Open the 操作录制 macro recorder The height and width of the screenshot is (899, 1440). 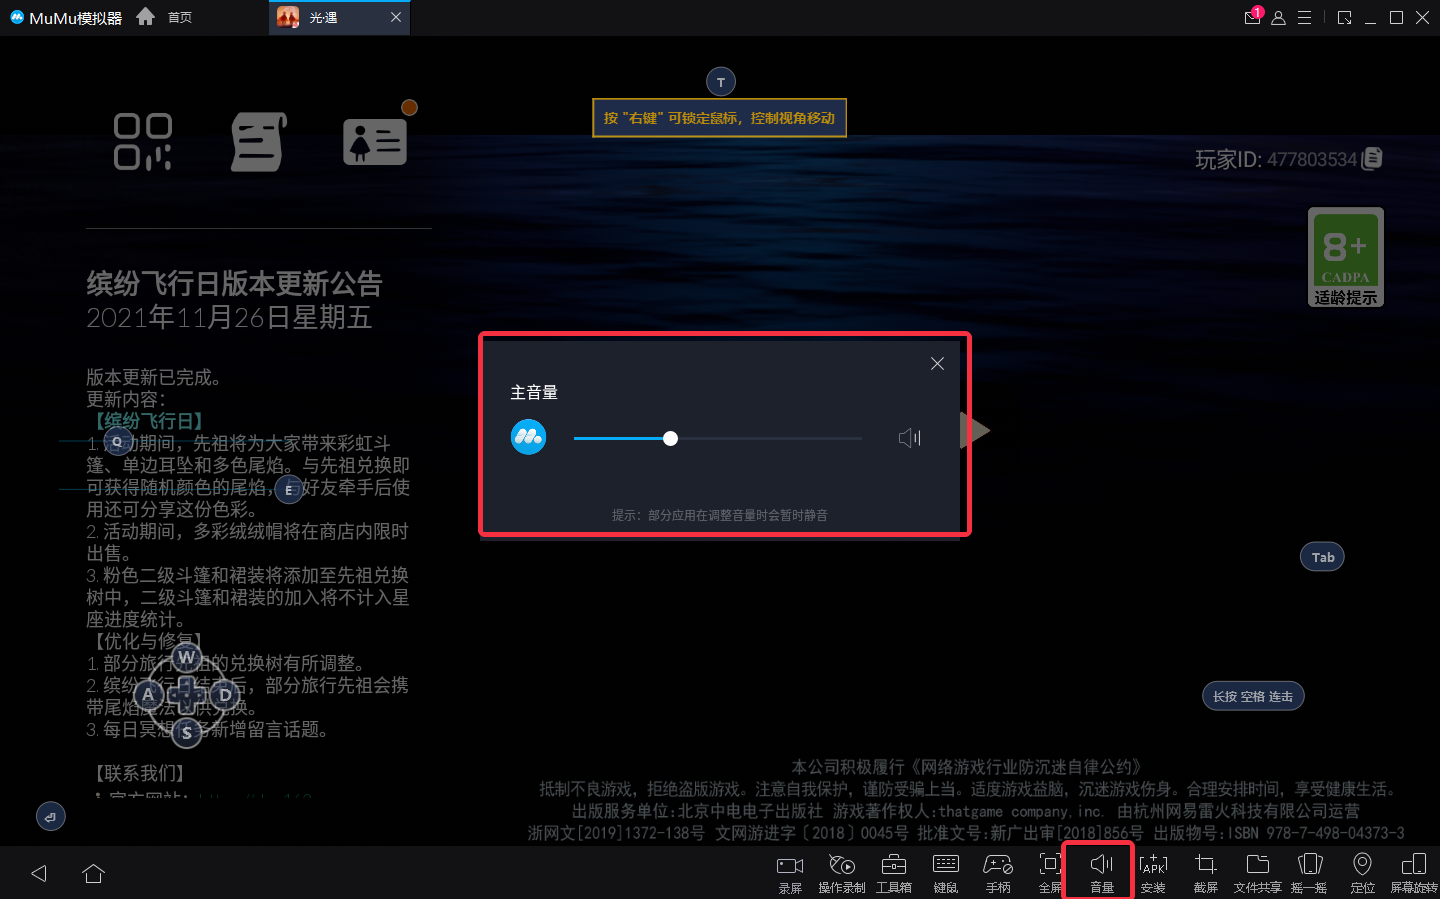(842, 872)
